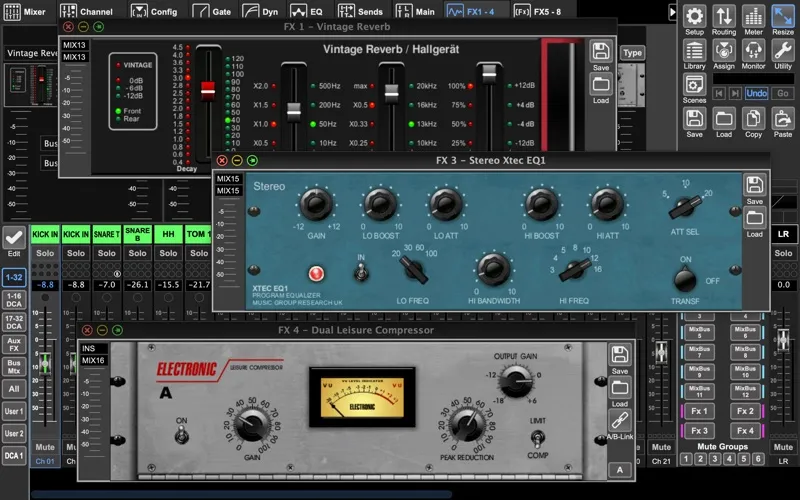Screen dimensions: 800x500
Task: Click the horizontal scrollbar at the bottom
Action: click(x=241, y=494)
